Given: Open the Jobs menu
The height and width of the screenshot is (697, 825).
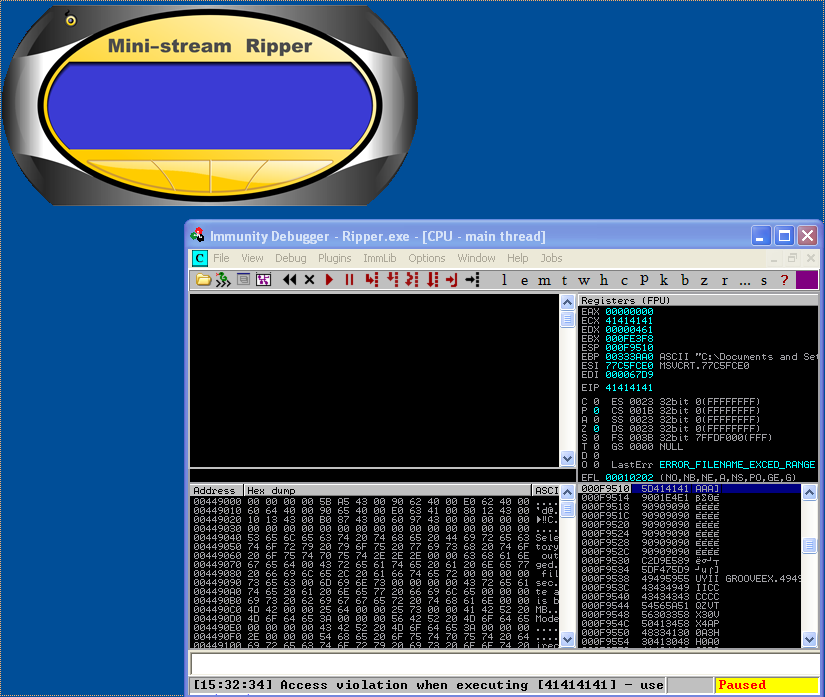Looking at the screenshot, I should pyautogui.click(x=551, y=258).
